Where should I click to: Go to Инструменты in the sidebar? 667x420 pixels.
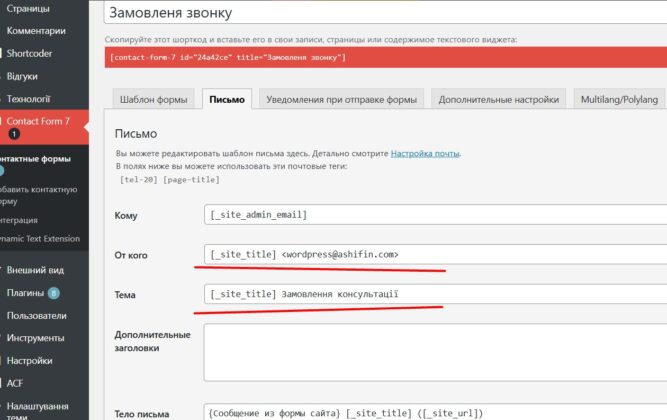click(36, 338)
